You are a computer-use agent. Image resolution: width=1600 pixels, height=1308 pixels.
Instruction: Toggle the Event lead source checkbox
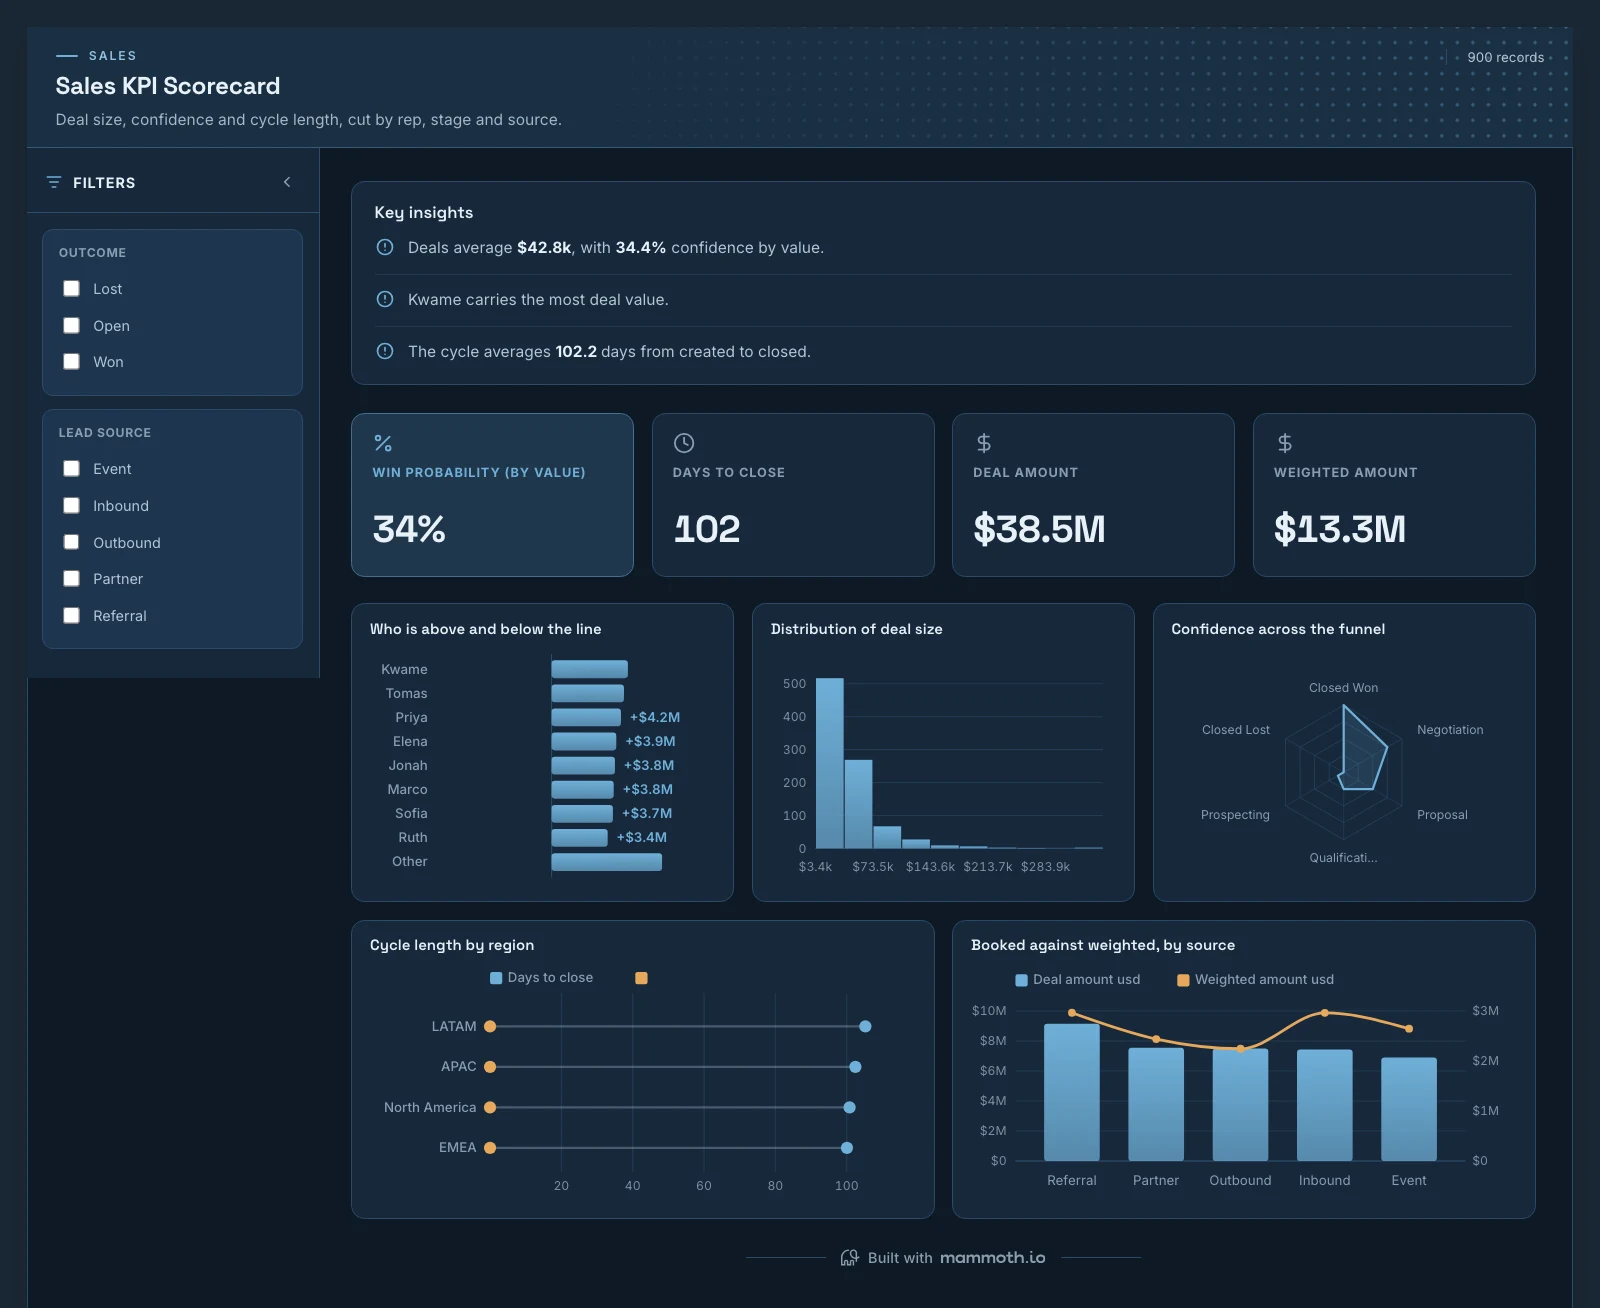point(72,468)
